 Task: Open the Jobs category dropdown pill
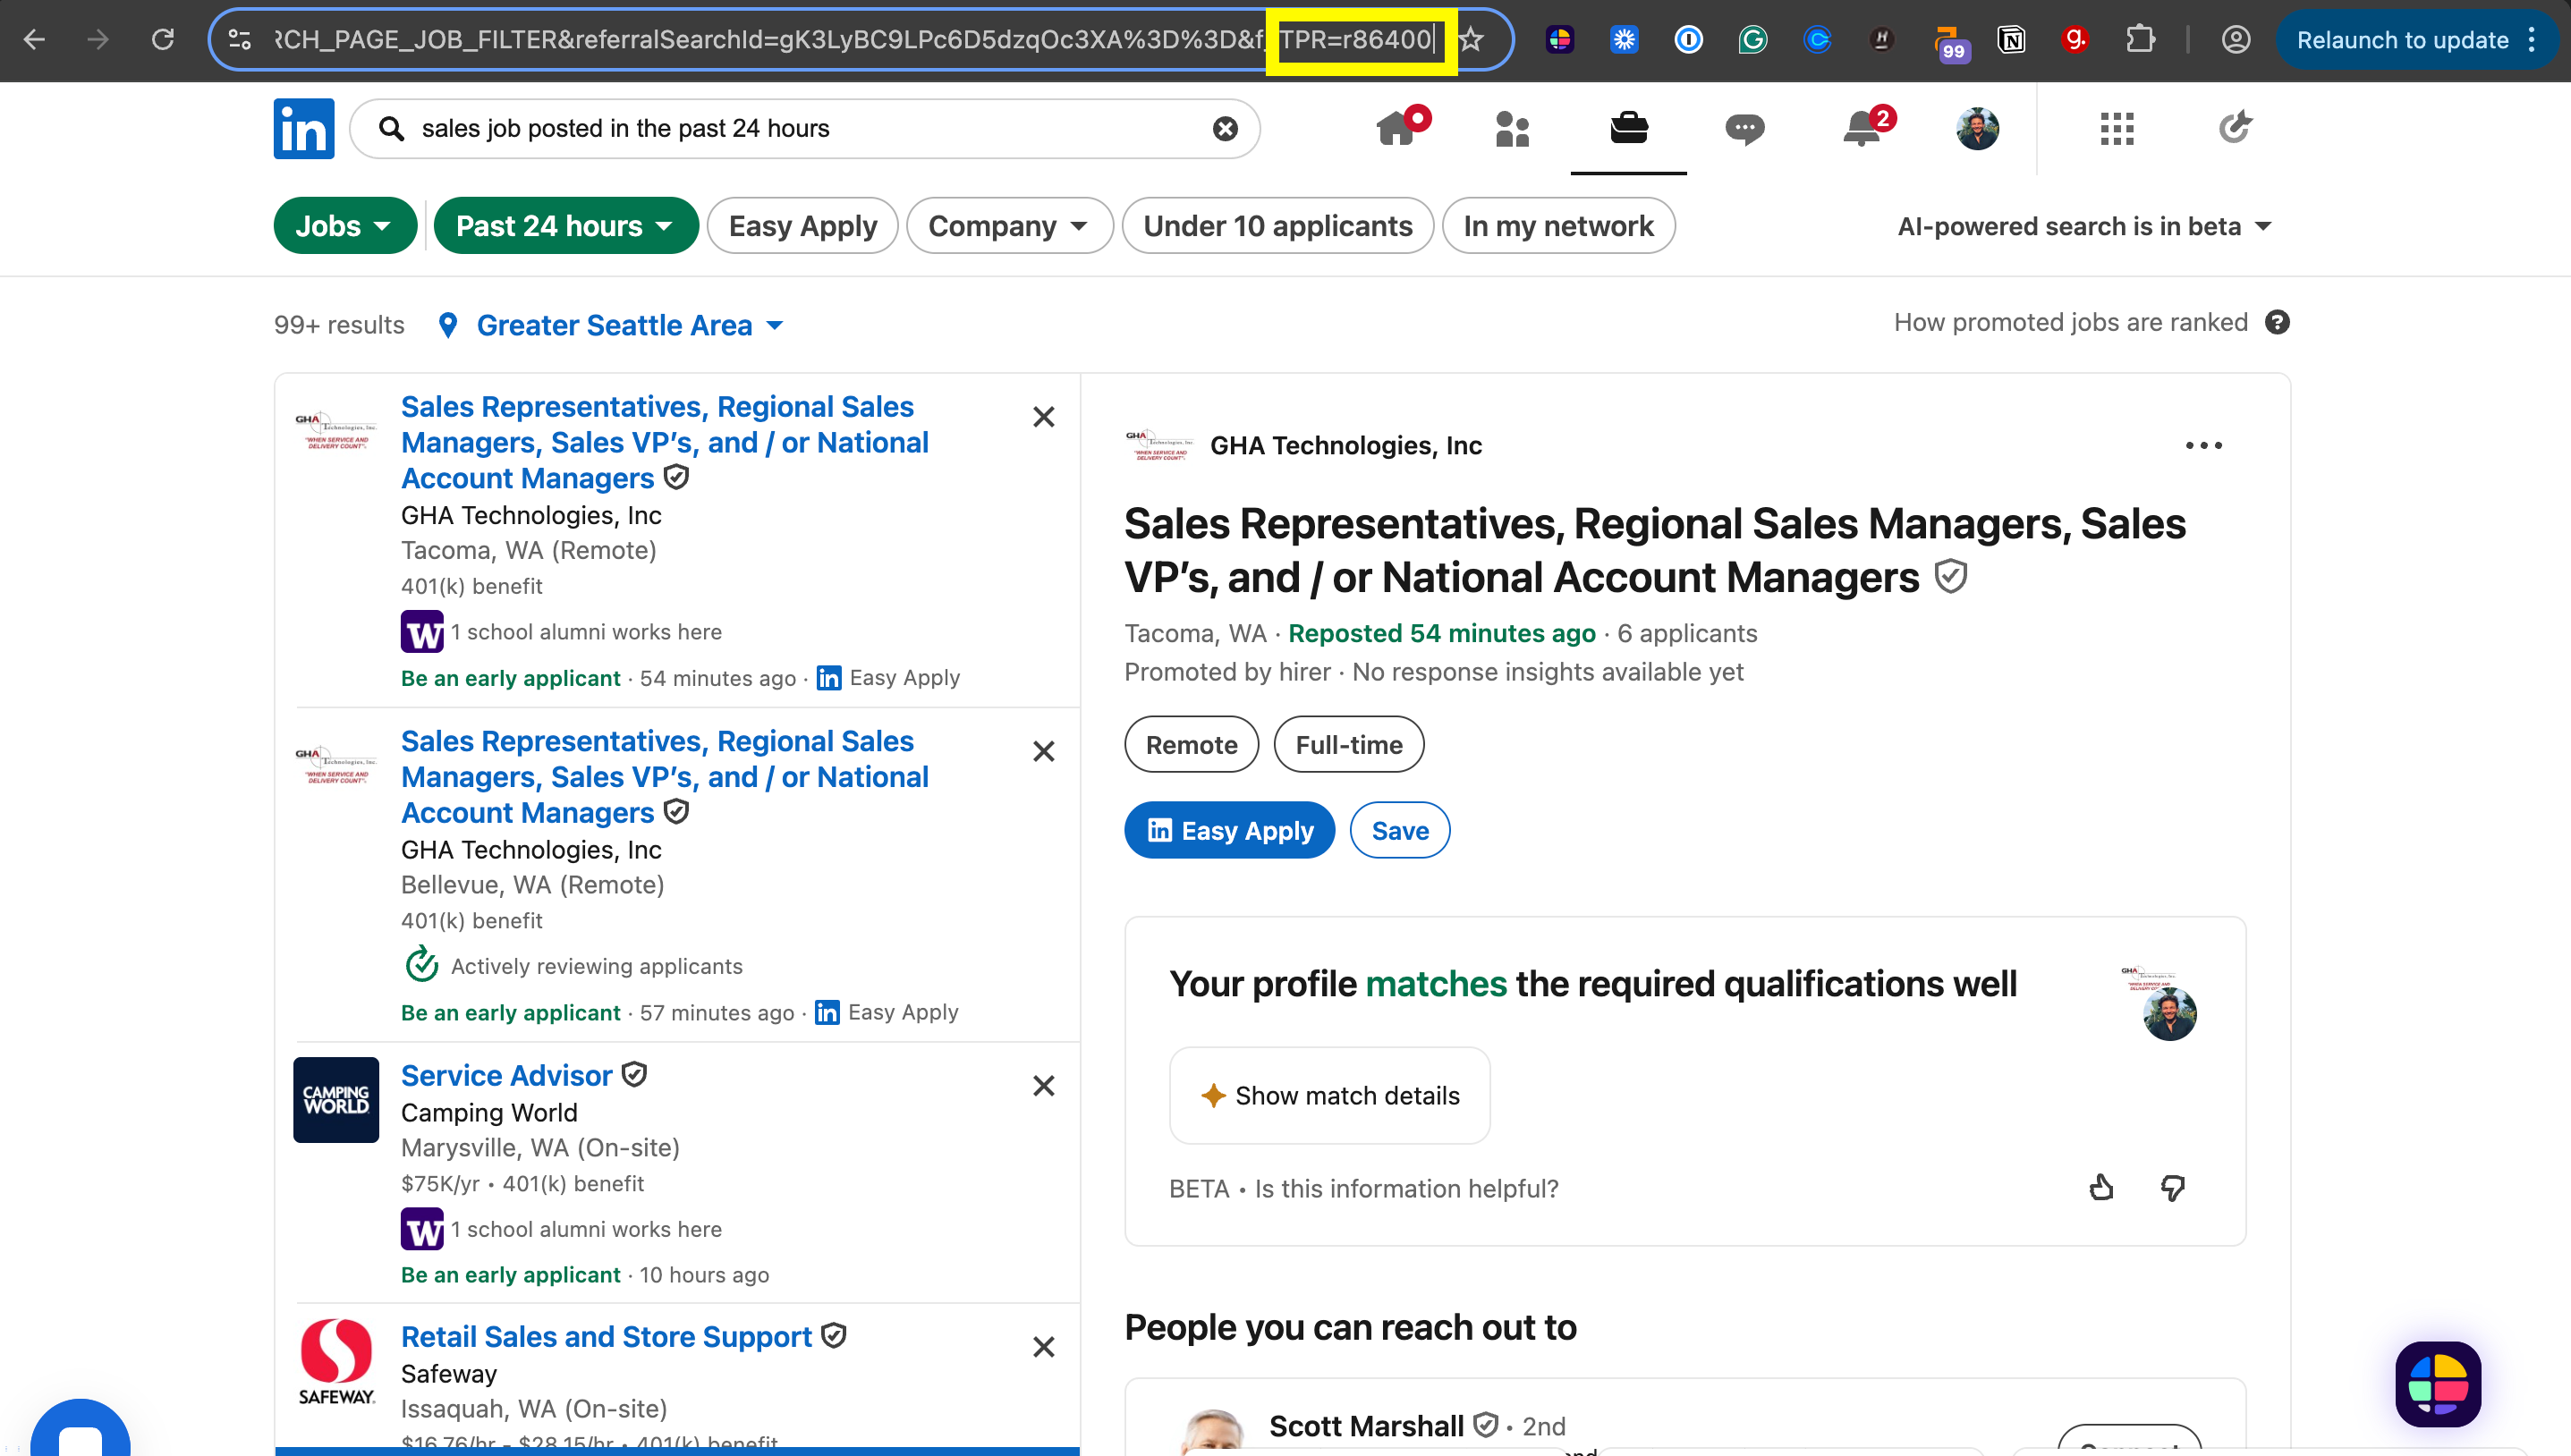tap(344, 226)
